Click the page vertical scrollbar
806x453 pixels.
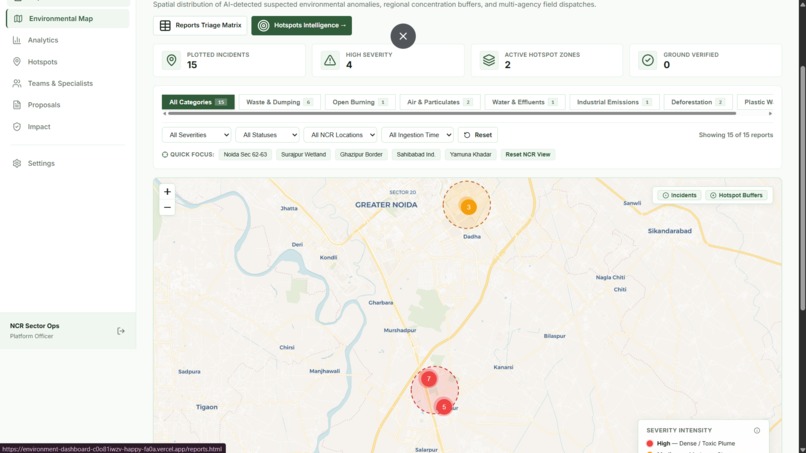[x=802, y=188]
